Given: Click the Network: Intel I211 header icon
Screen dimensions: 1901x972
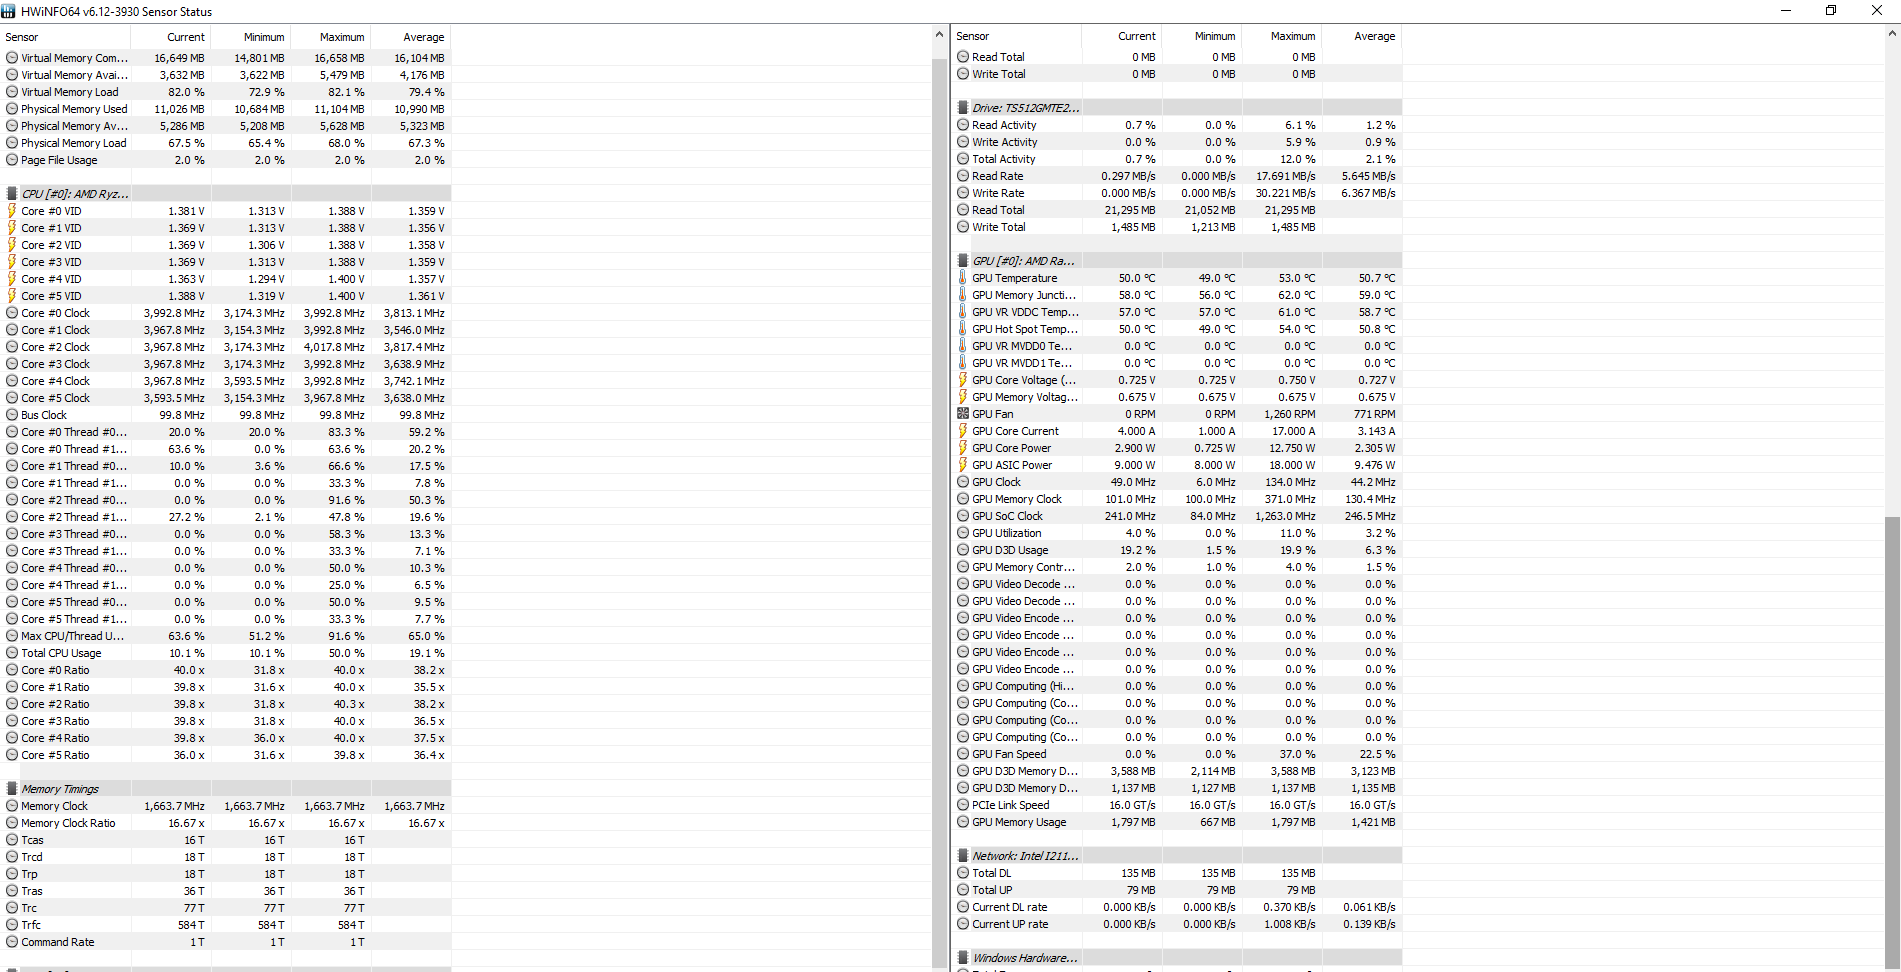Looking at the screenshot, I should (x=963, y=856).
